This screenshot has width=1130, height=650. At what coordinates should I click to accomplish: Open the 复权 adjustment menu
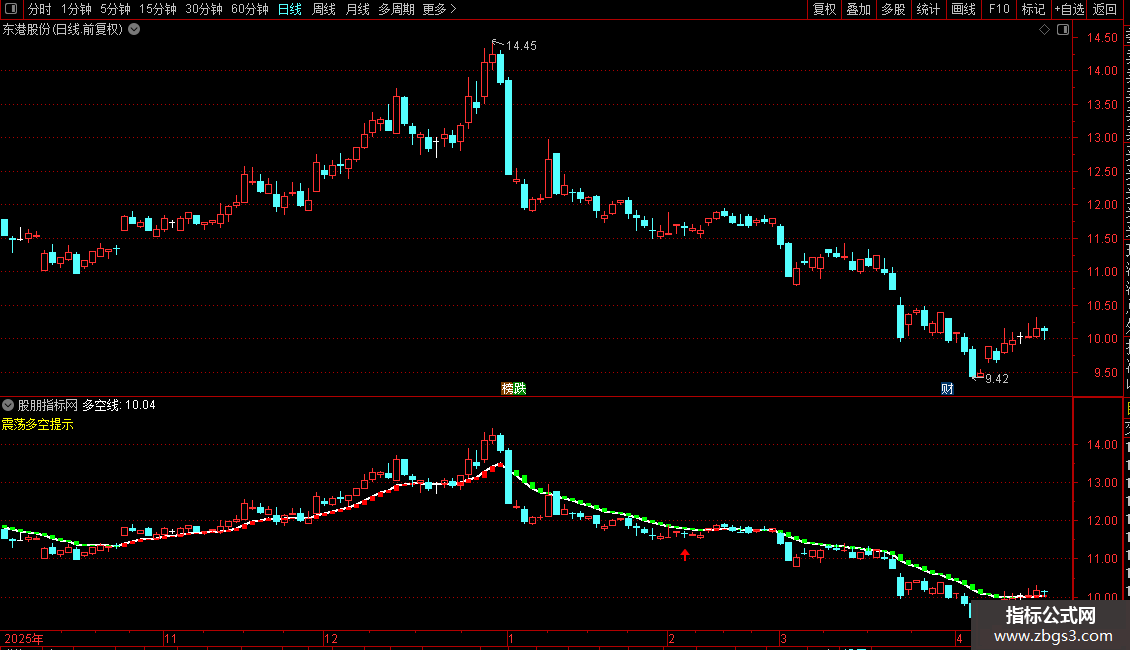(x=824, y=9)
